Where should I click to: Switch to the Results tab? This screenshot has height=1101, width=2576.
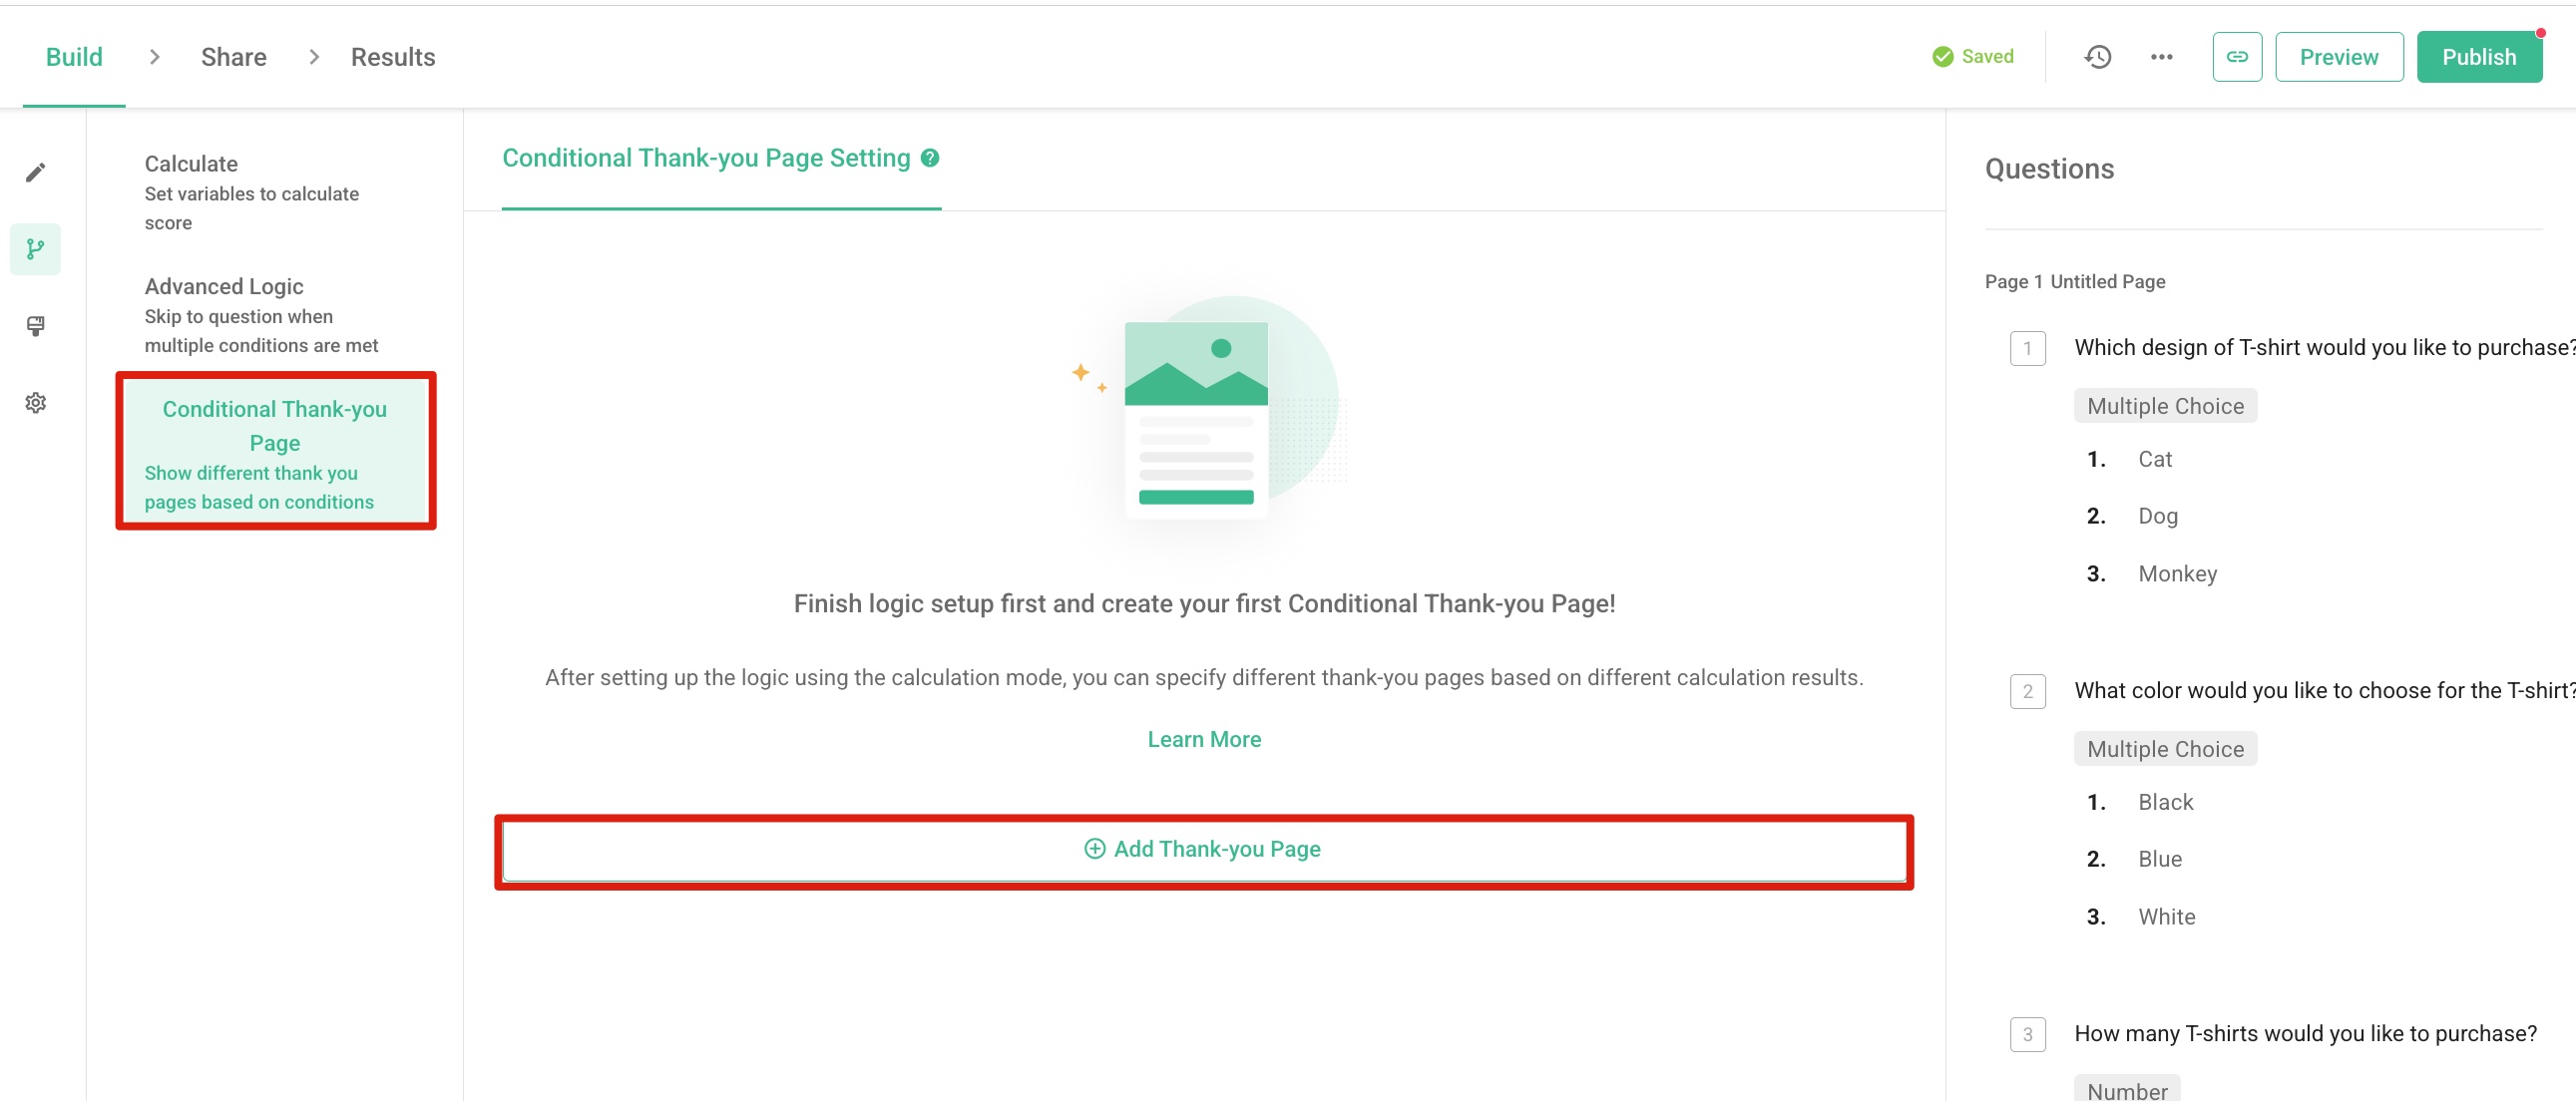click(392, 57)
